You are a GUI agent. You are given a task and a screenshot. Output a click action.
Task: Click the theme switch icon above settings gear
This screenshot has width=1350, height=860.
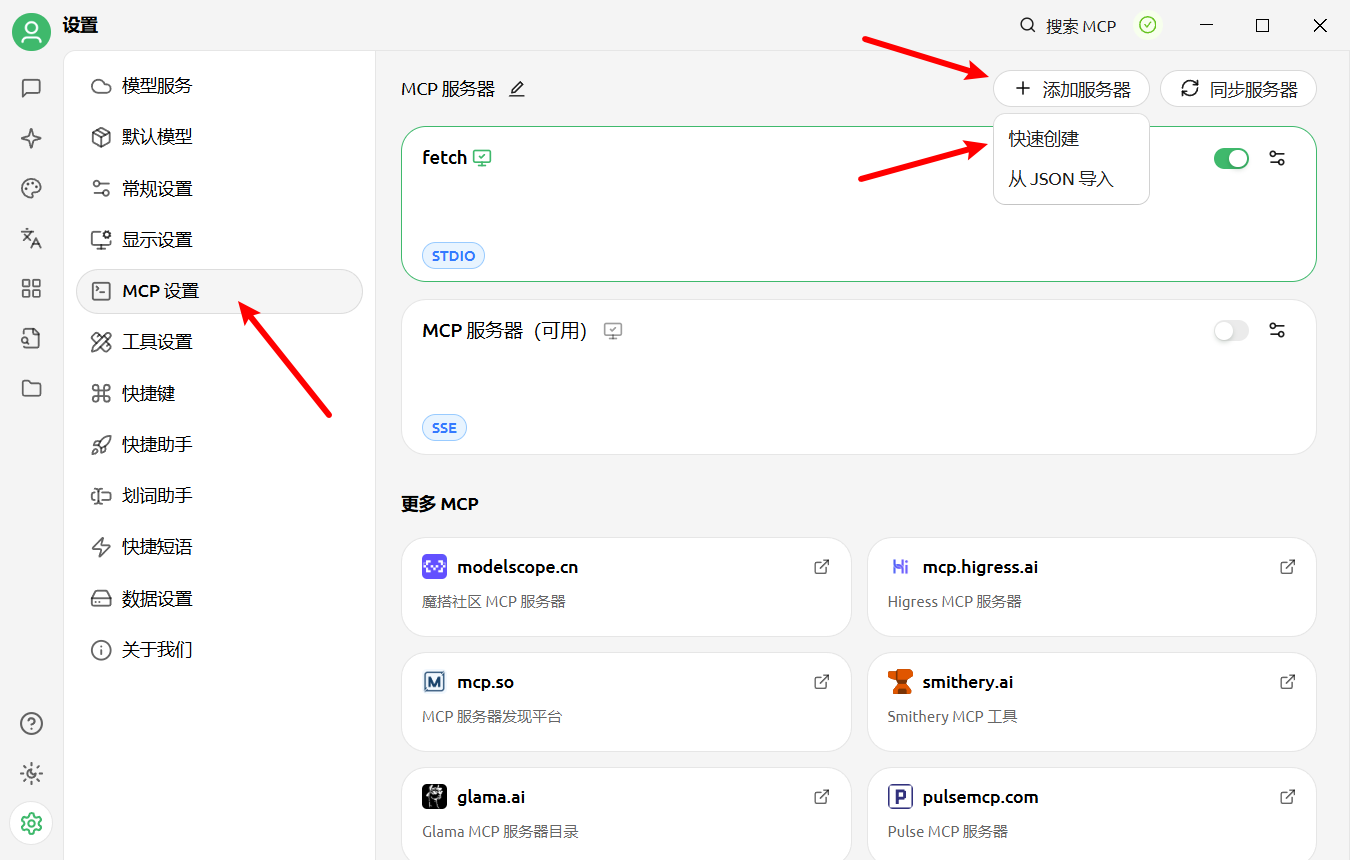pos(31,773)
